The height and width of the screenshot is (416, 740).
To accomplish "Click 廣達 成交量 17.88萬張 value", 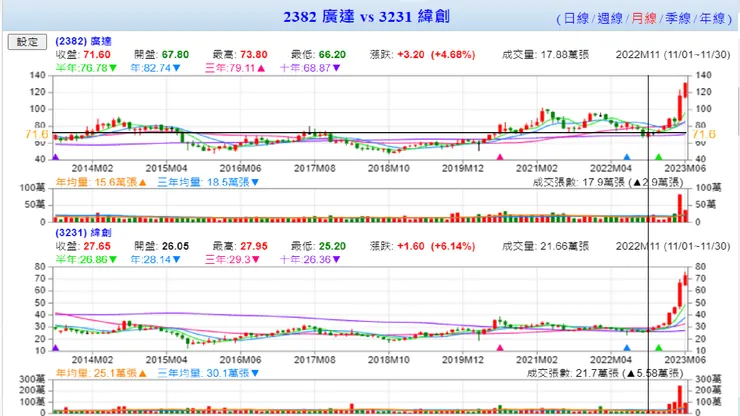I will 564,55.
